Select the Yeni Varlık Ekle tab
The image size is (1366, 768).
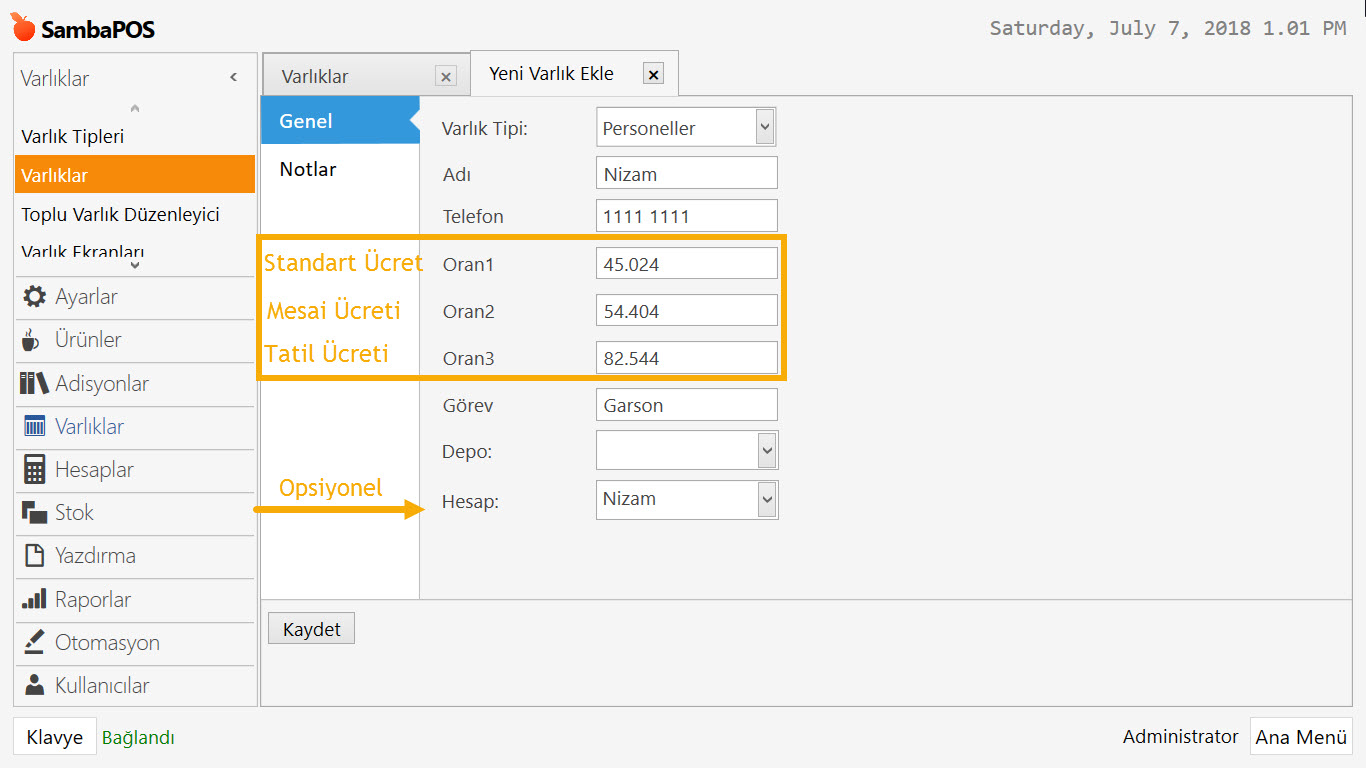[x=553, y=72]
